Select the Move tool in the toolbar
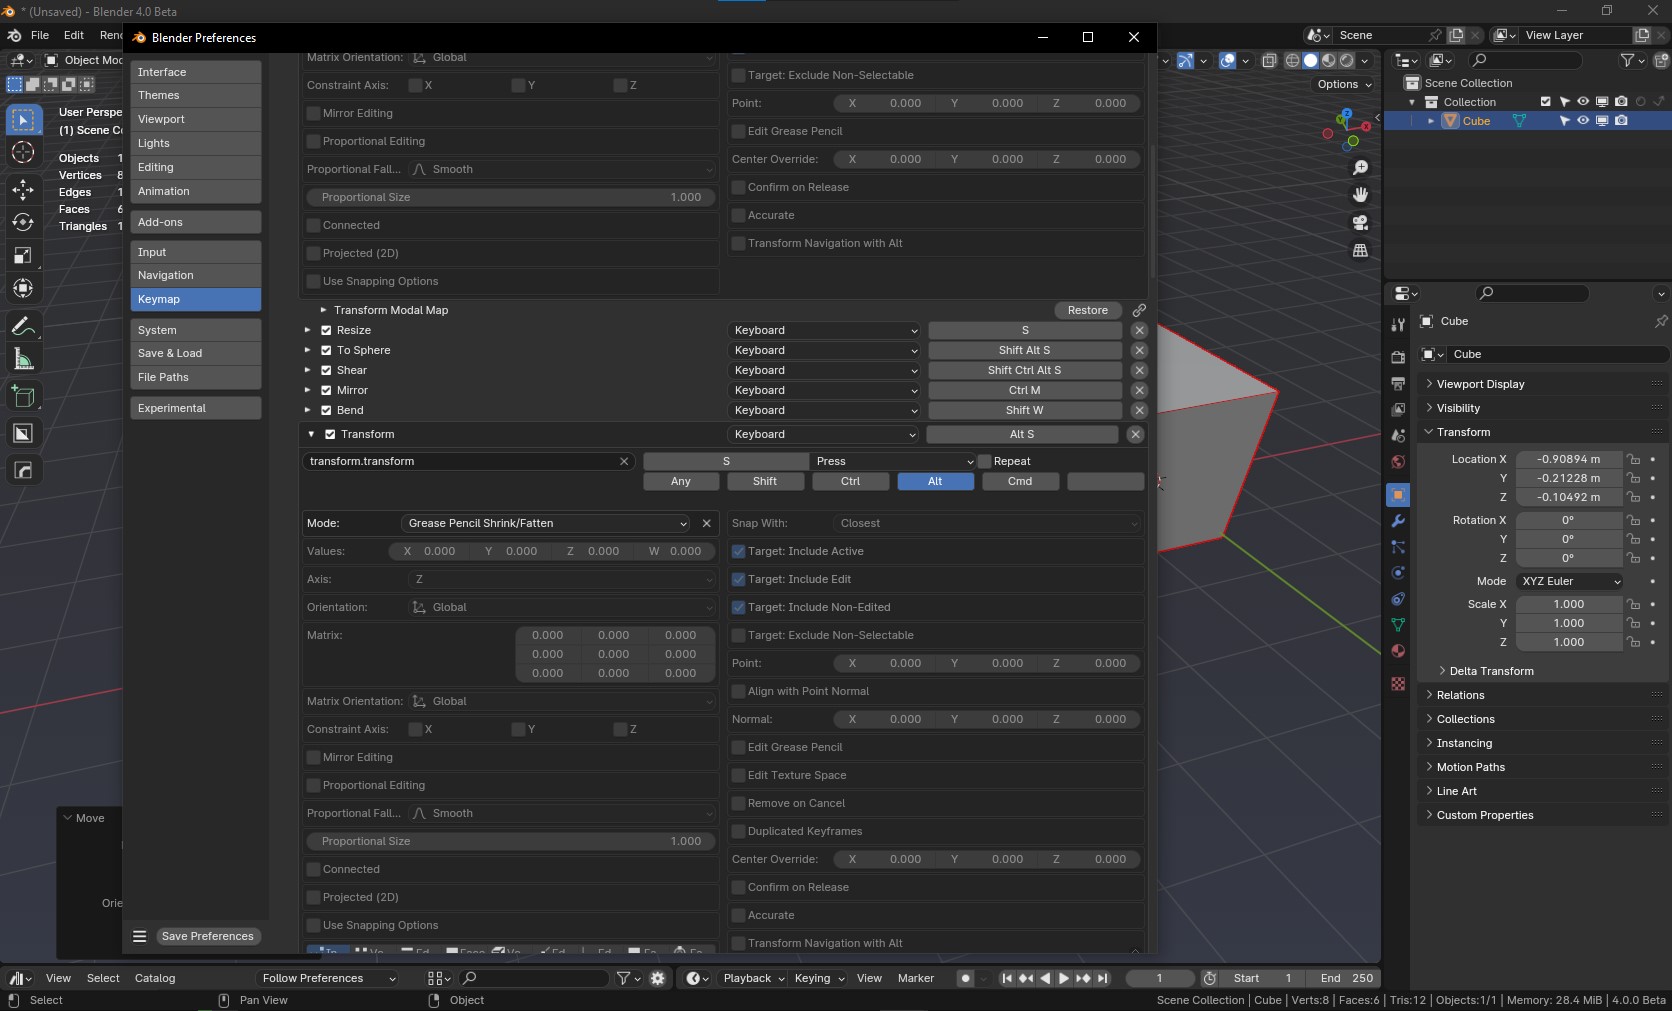Screen dimensions: 1672x1011 coord(23,189)
